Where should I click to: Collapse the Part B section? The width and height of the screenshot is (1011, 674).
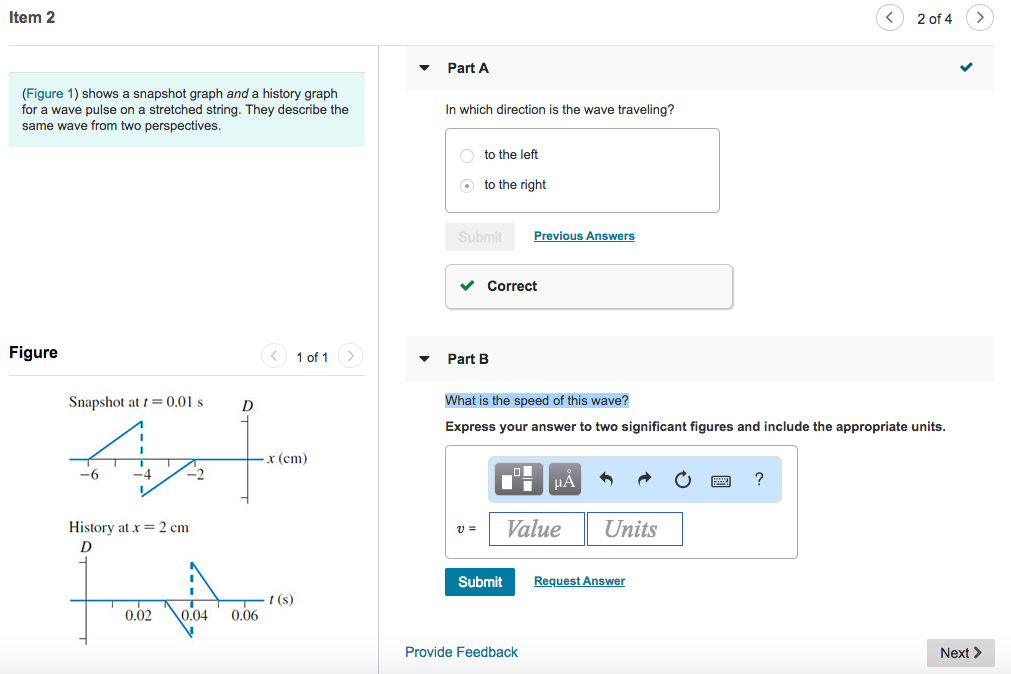coord(424,359)
